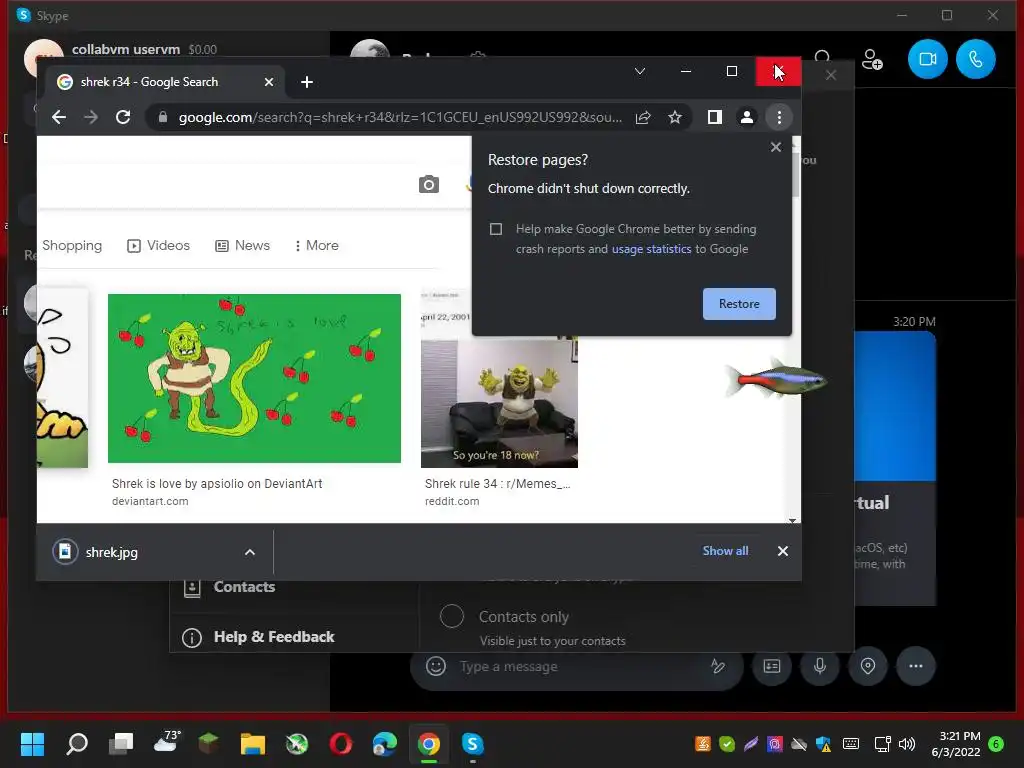Open Help & Feedback in Skype settings

(x=258, y=637)
